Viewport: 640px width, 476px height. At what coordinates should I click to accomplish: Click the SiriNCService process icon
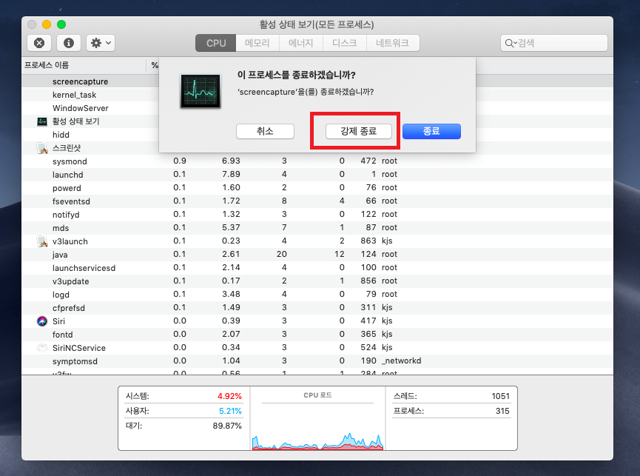pos(42,348)
